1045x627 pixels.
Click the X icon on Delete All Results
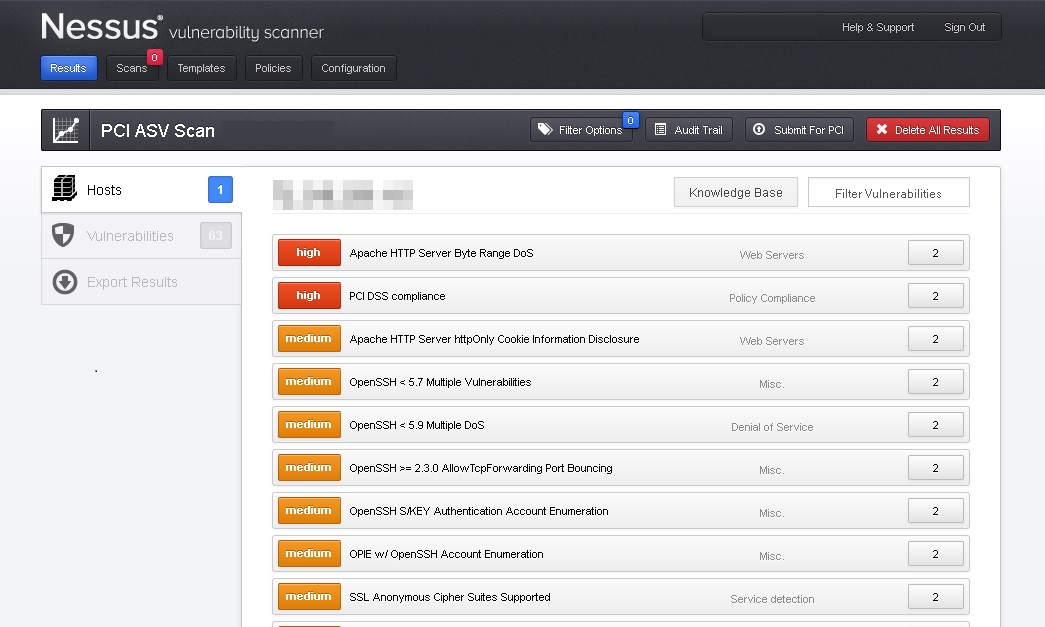tap(881, 130)
